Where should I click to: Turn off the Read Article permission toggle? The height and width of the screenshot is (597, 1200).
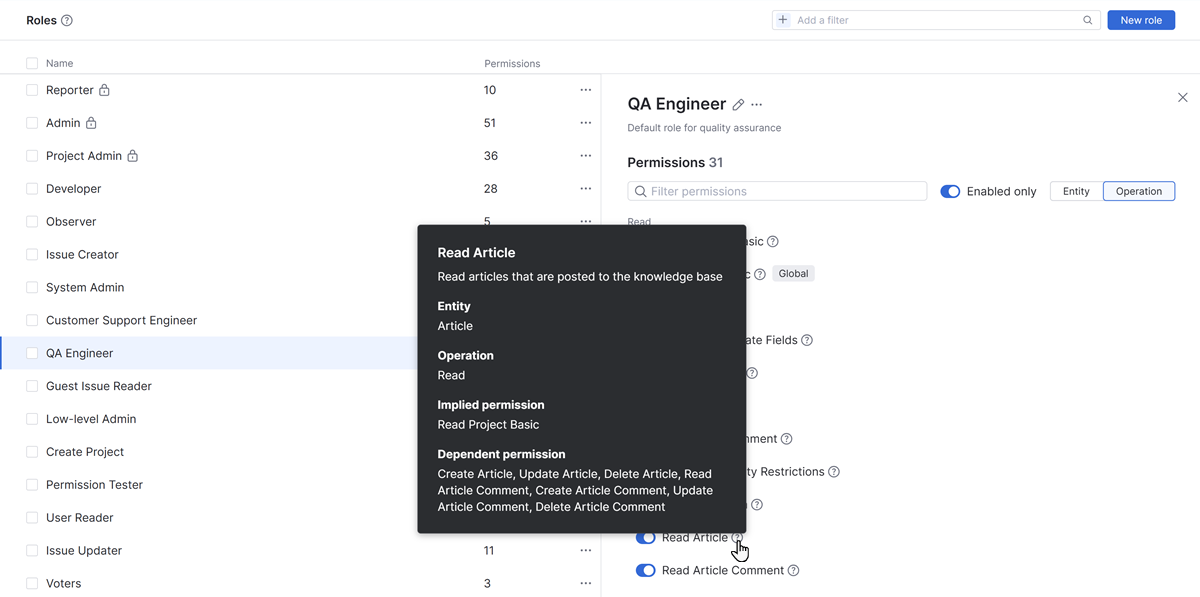644,537
